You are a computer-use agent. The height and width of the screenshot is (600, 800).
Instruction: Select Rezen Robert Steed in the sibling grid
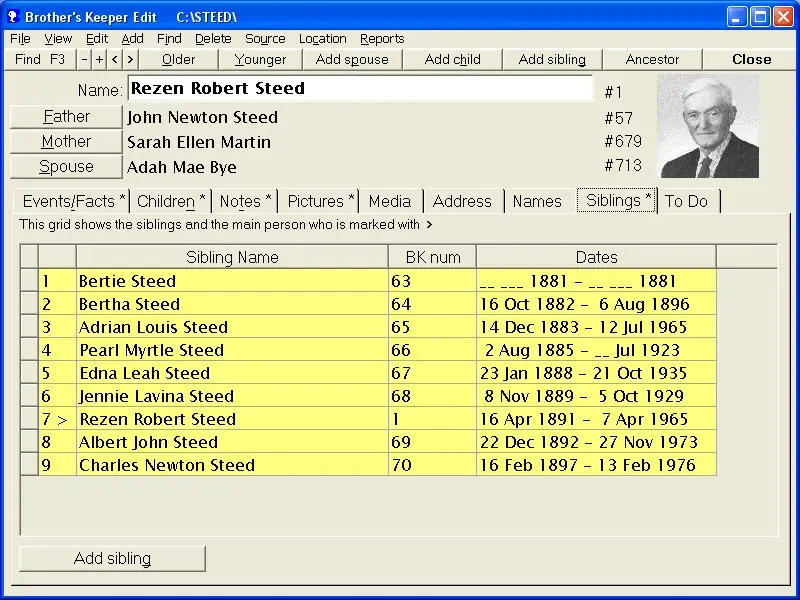click(x=232, y=419)
